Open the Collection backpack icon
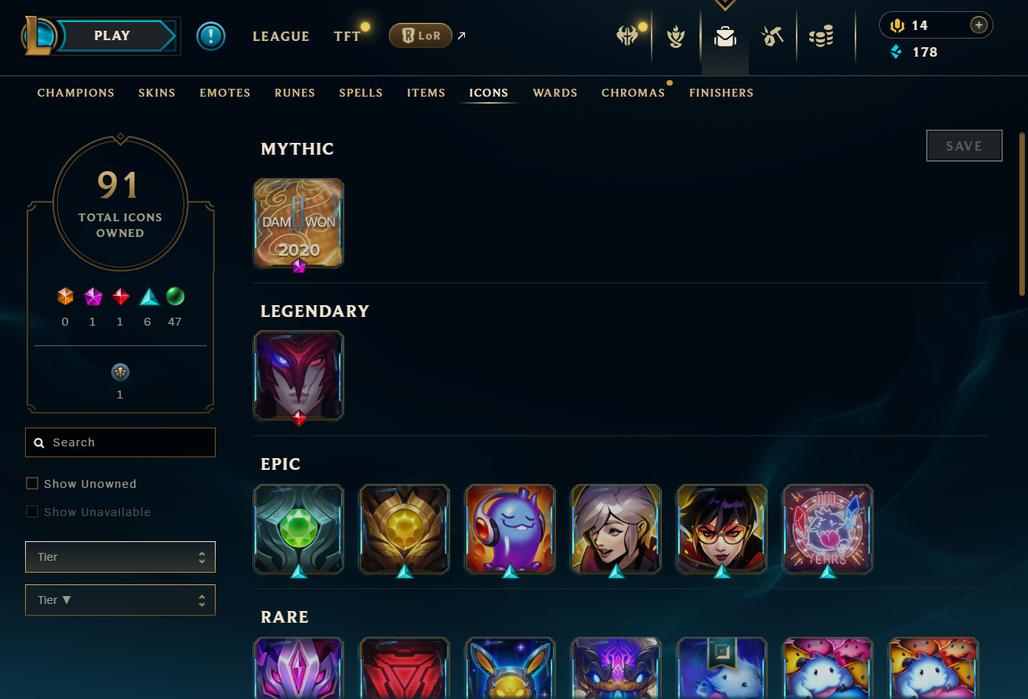The image size is (1028, 699). [724, 37]
